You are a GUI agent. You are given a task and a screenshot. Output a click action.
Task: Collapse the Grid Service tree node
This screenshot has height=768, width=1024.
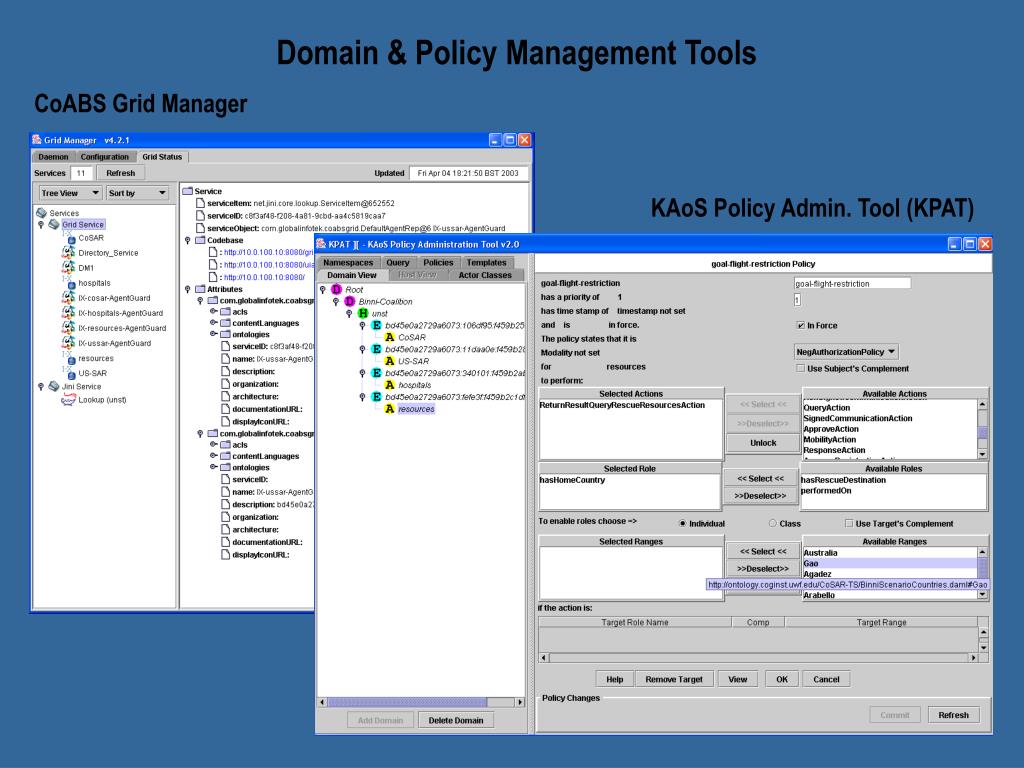tap(40, 224)
